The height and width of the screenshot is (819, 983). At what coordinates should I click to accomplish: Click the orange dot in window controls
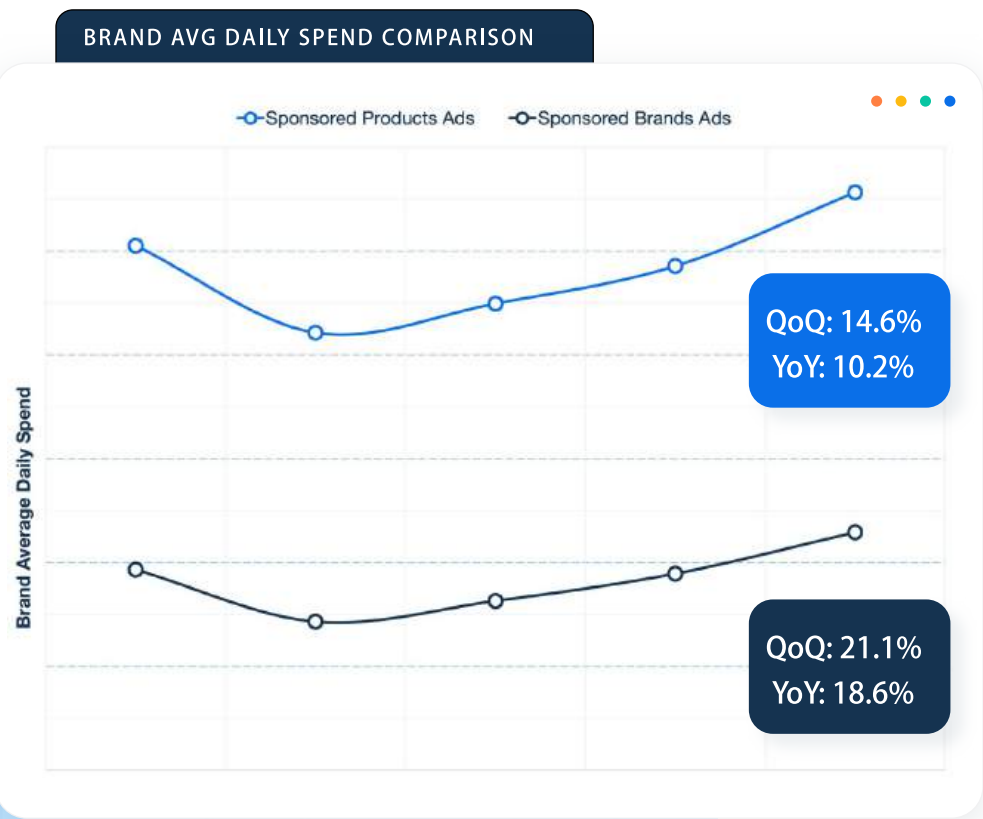[x=876, y=101]
